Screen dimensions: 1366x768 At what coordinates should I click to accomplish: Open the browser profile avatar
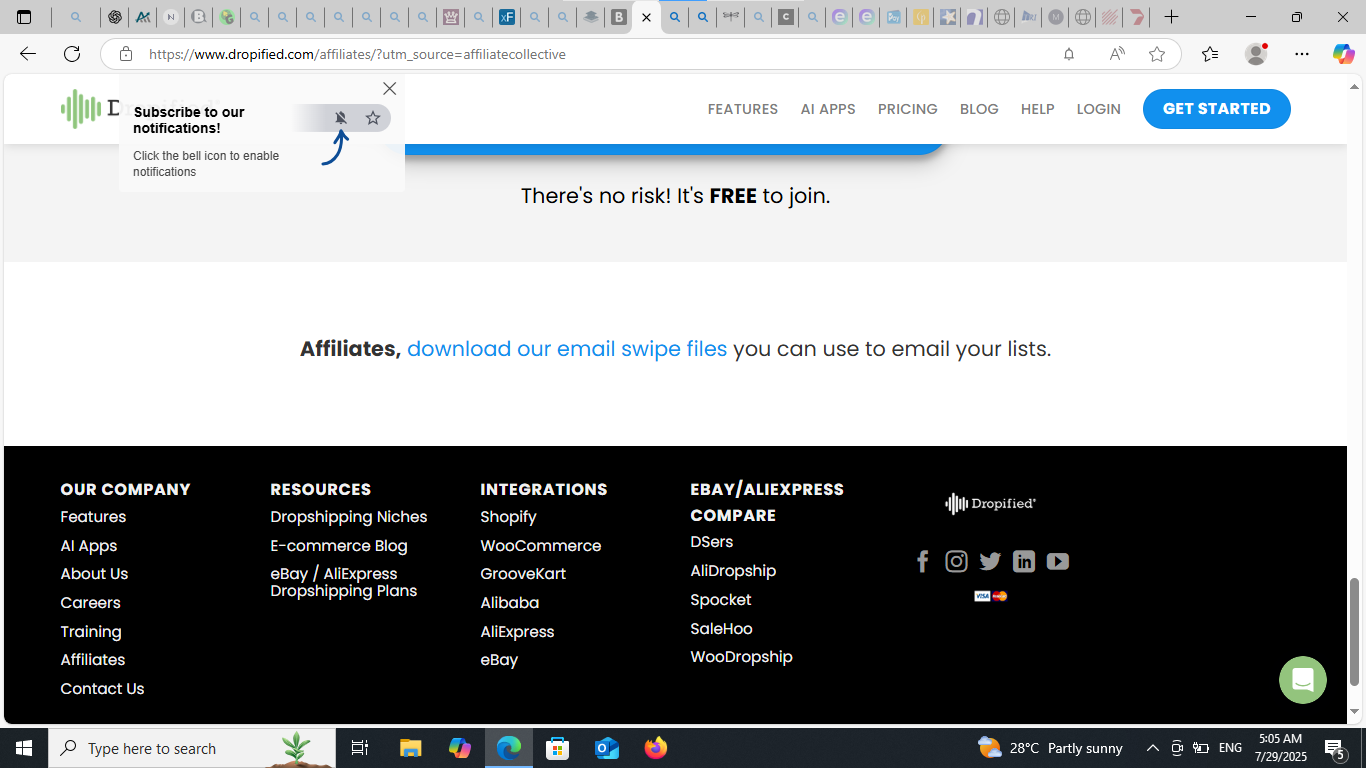point(1256,54)
